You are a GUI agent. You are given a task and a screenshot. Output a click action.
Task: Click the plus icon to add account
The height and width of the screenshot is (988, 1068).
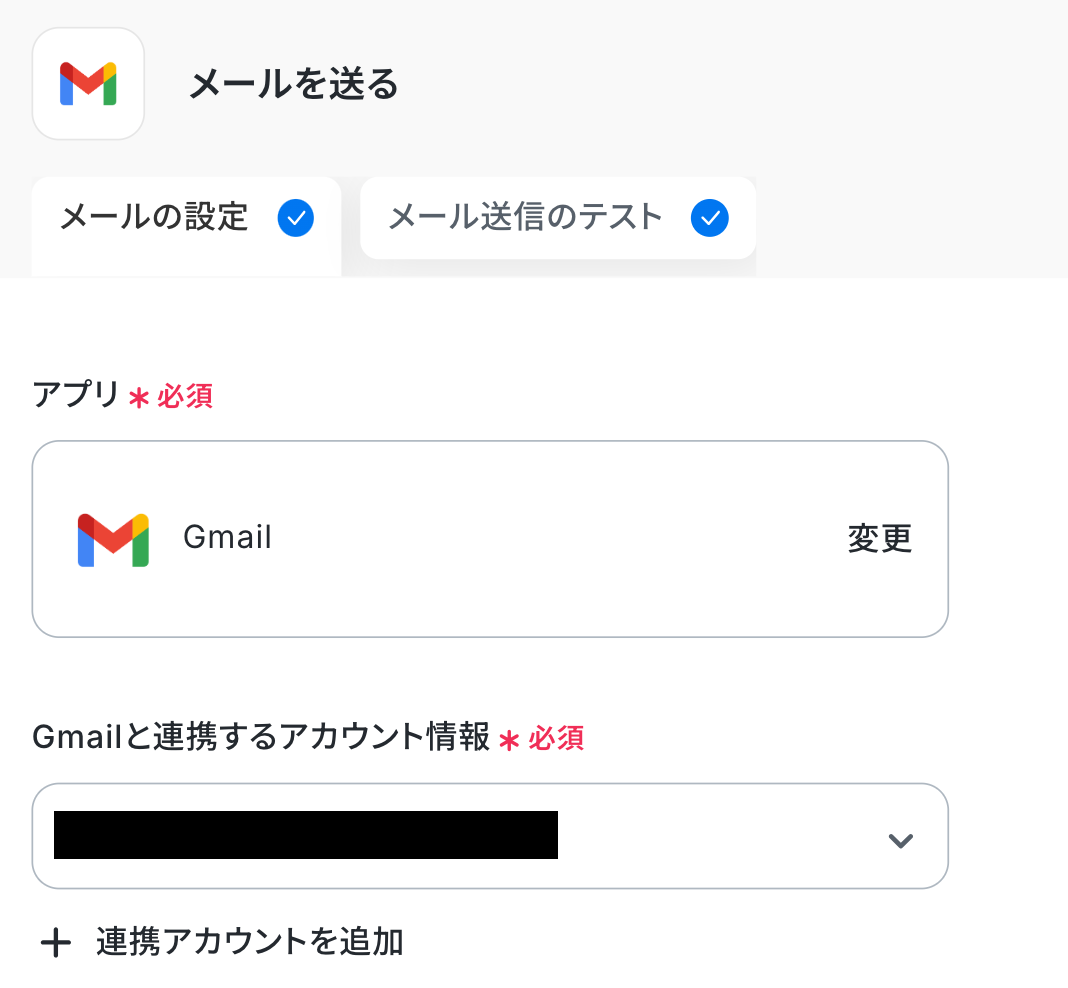[x=56, y=943]
